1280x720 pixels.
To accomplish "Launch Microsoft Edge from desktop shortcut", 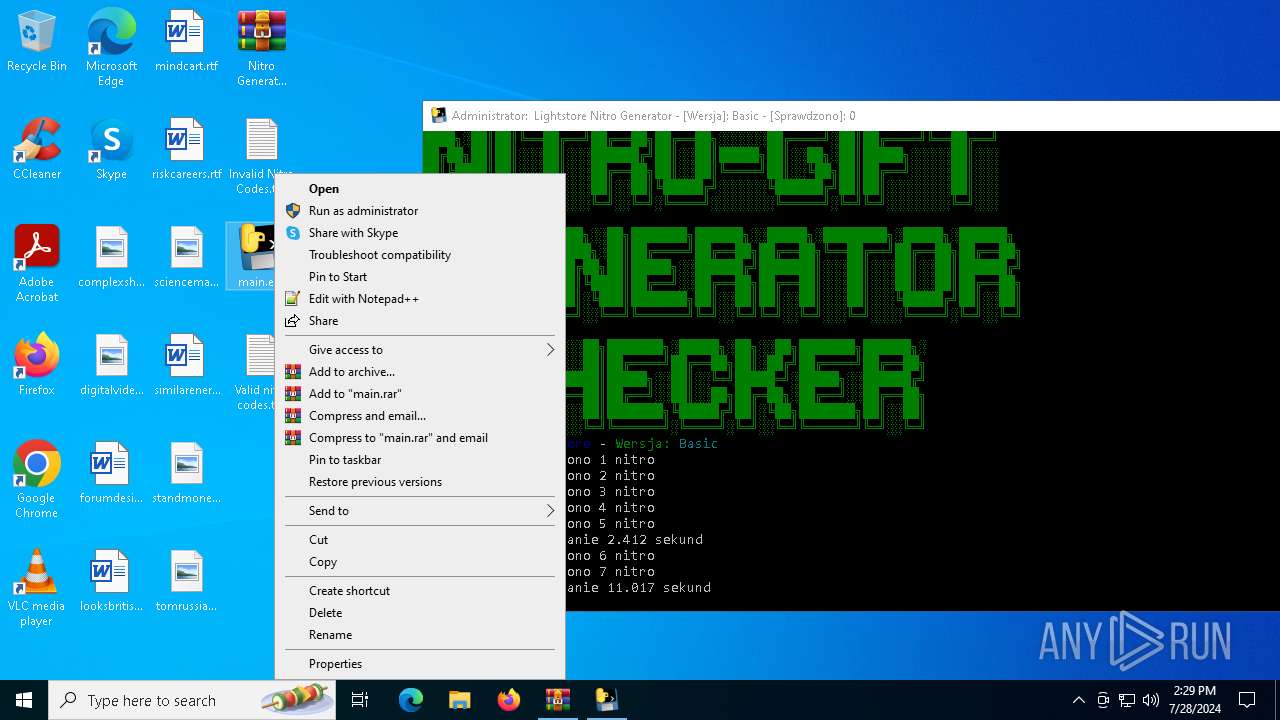I will [111, 48].
